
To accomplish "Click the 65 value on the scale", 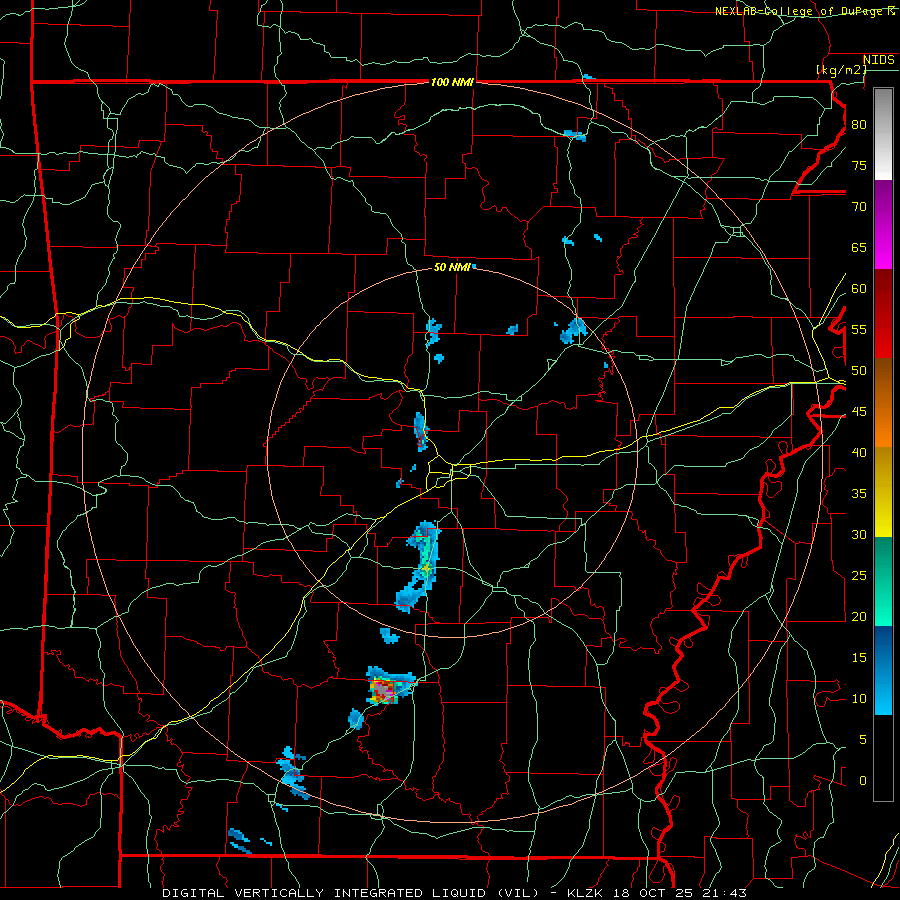I will [x=859, y=247].
